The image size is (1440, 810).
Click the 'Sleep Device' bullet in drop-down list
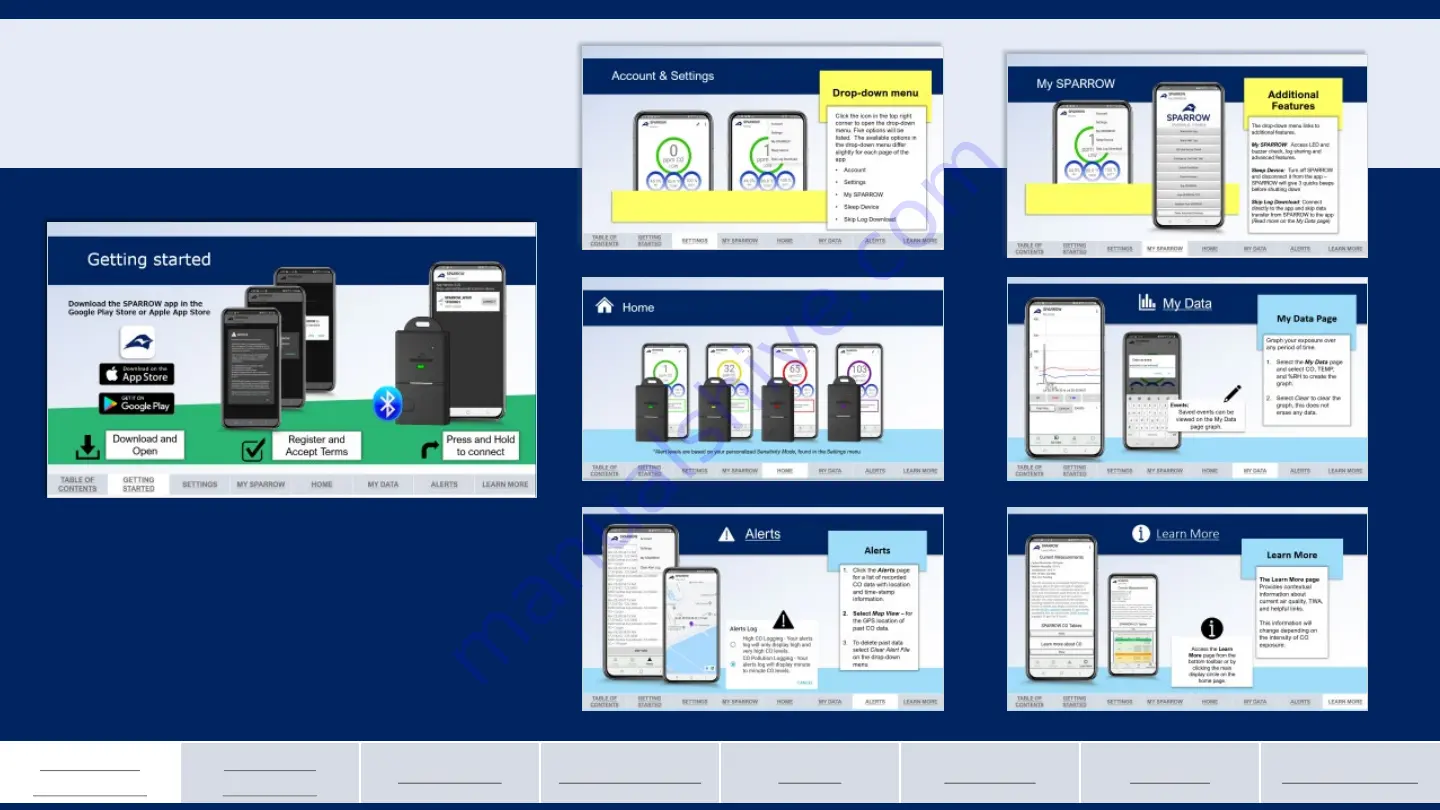point(862,207)
